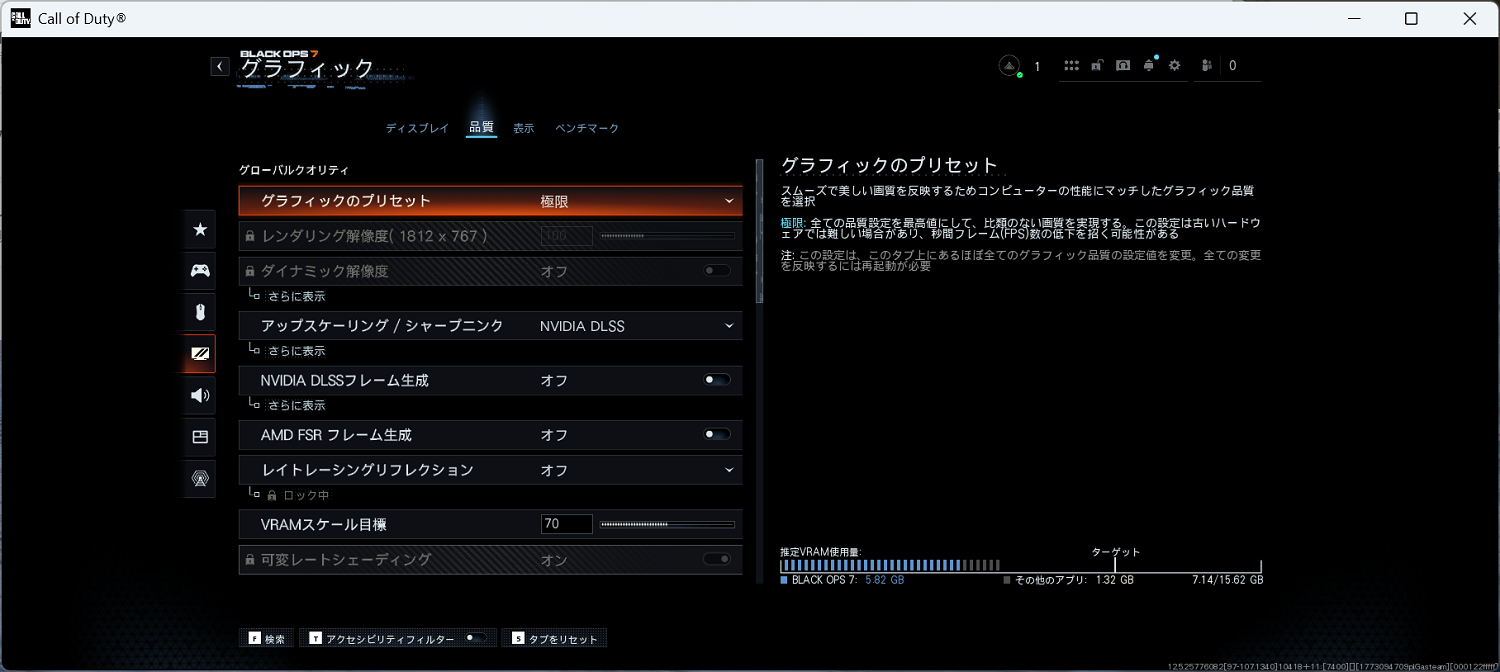Open the controller settings category
Screen dimensions: 1500x672
click(x=200, y=270)
